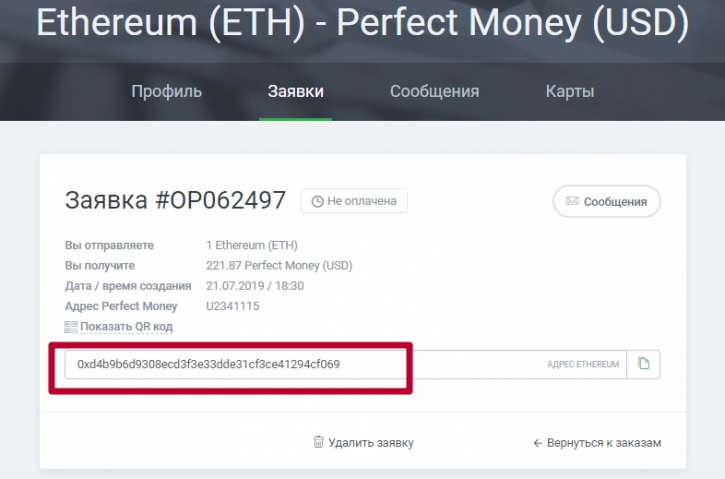Click the QR code icon
The width and height of the screenshot is (725, 479).
(71, 327)
